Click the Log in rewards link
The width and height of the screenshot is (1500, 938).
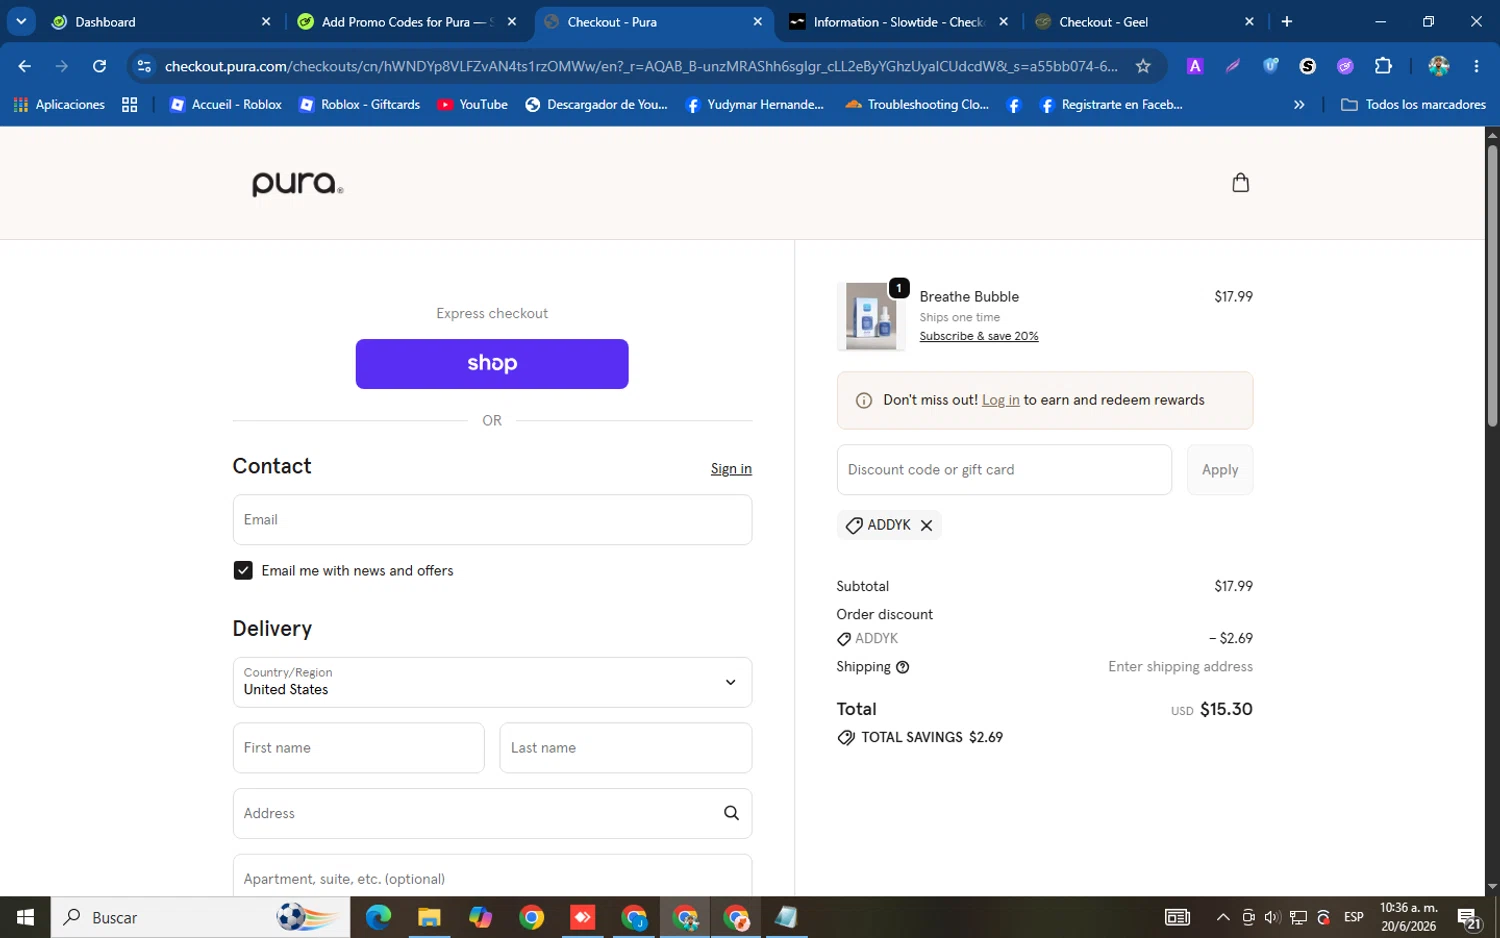[1000, 400]
